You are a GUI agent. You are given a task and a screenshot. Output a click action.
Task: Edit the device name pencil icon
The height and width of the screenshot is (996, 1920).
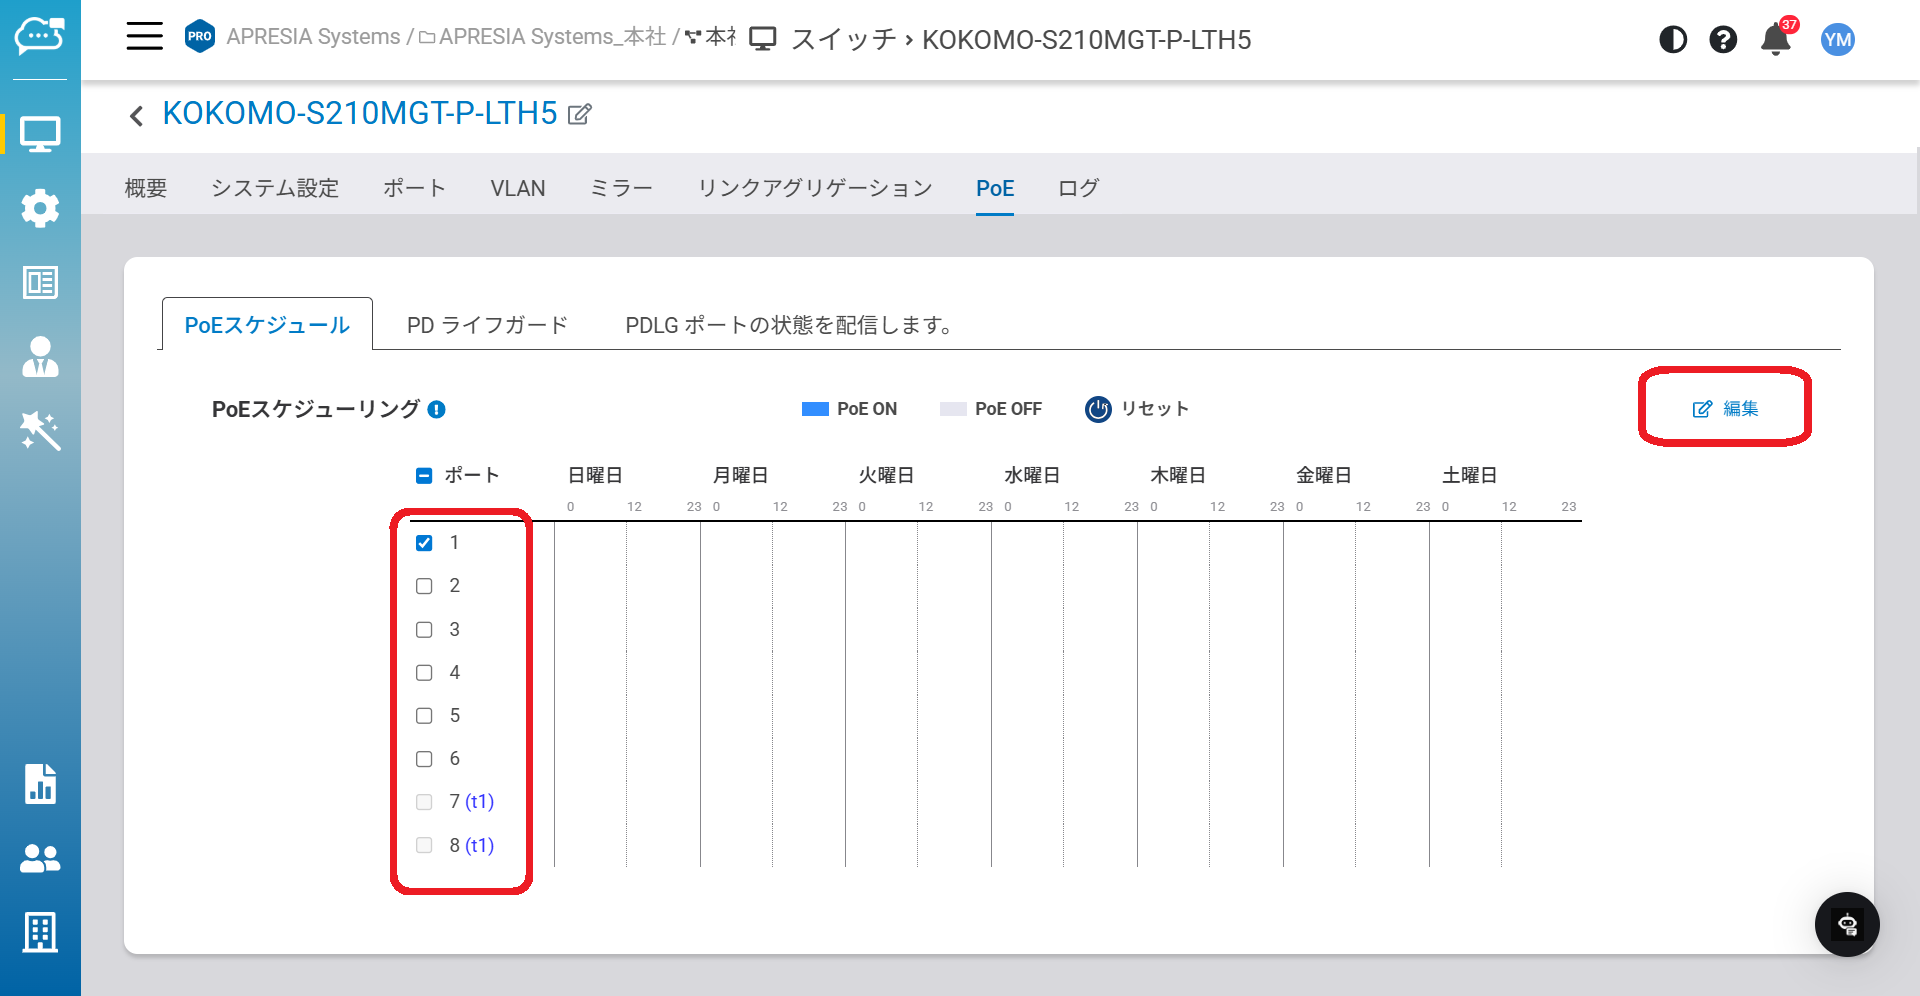pos(580,115)
